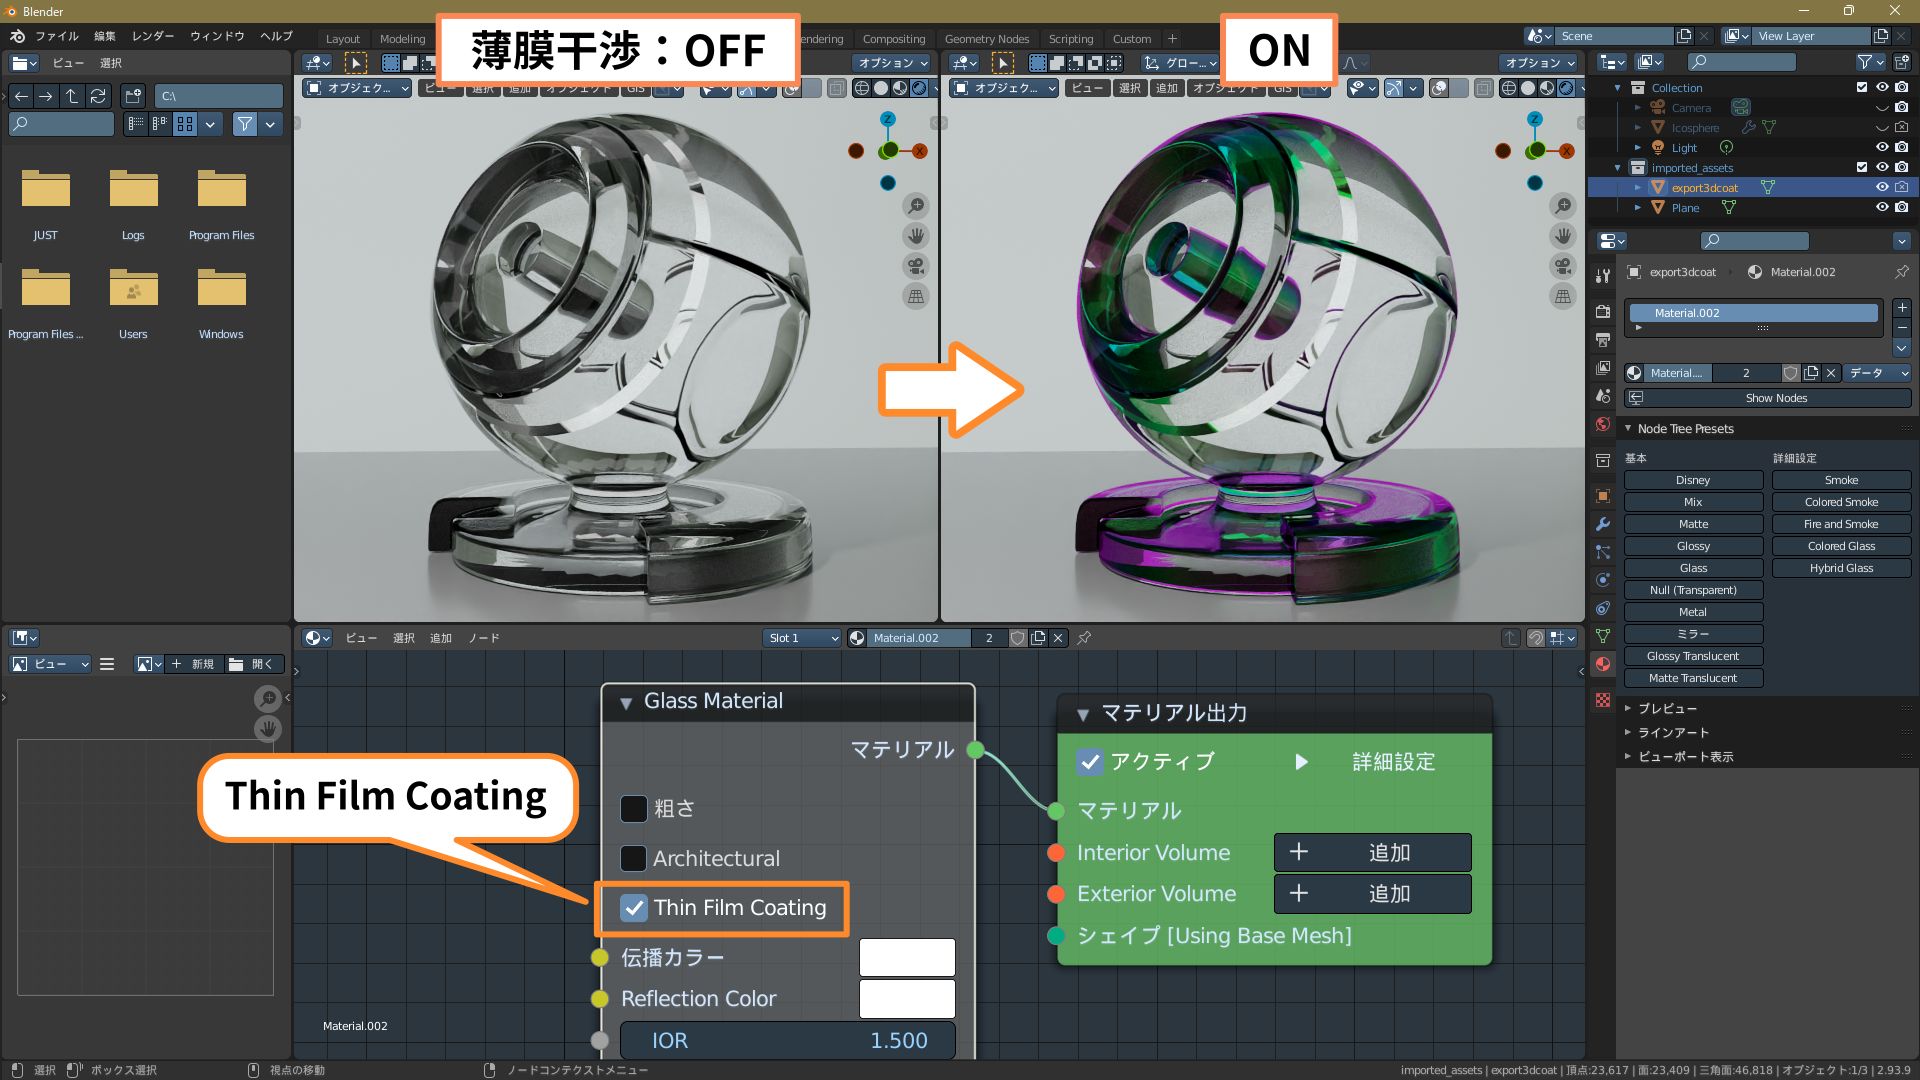Switch to the Geometry Nodes workspace tab

coord(987,39)
